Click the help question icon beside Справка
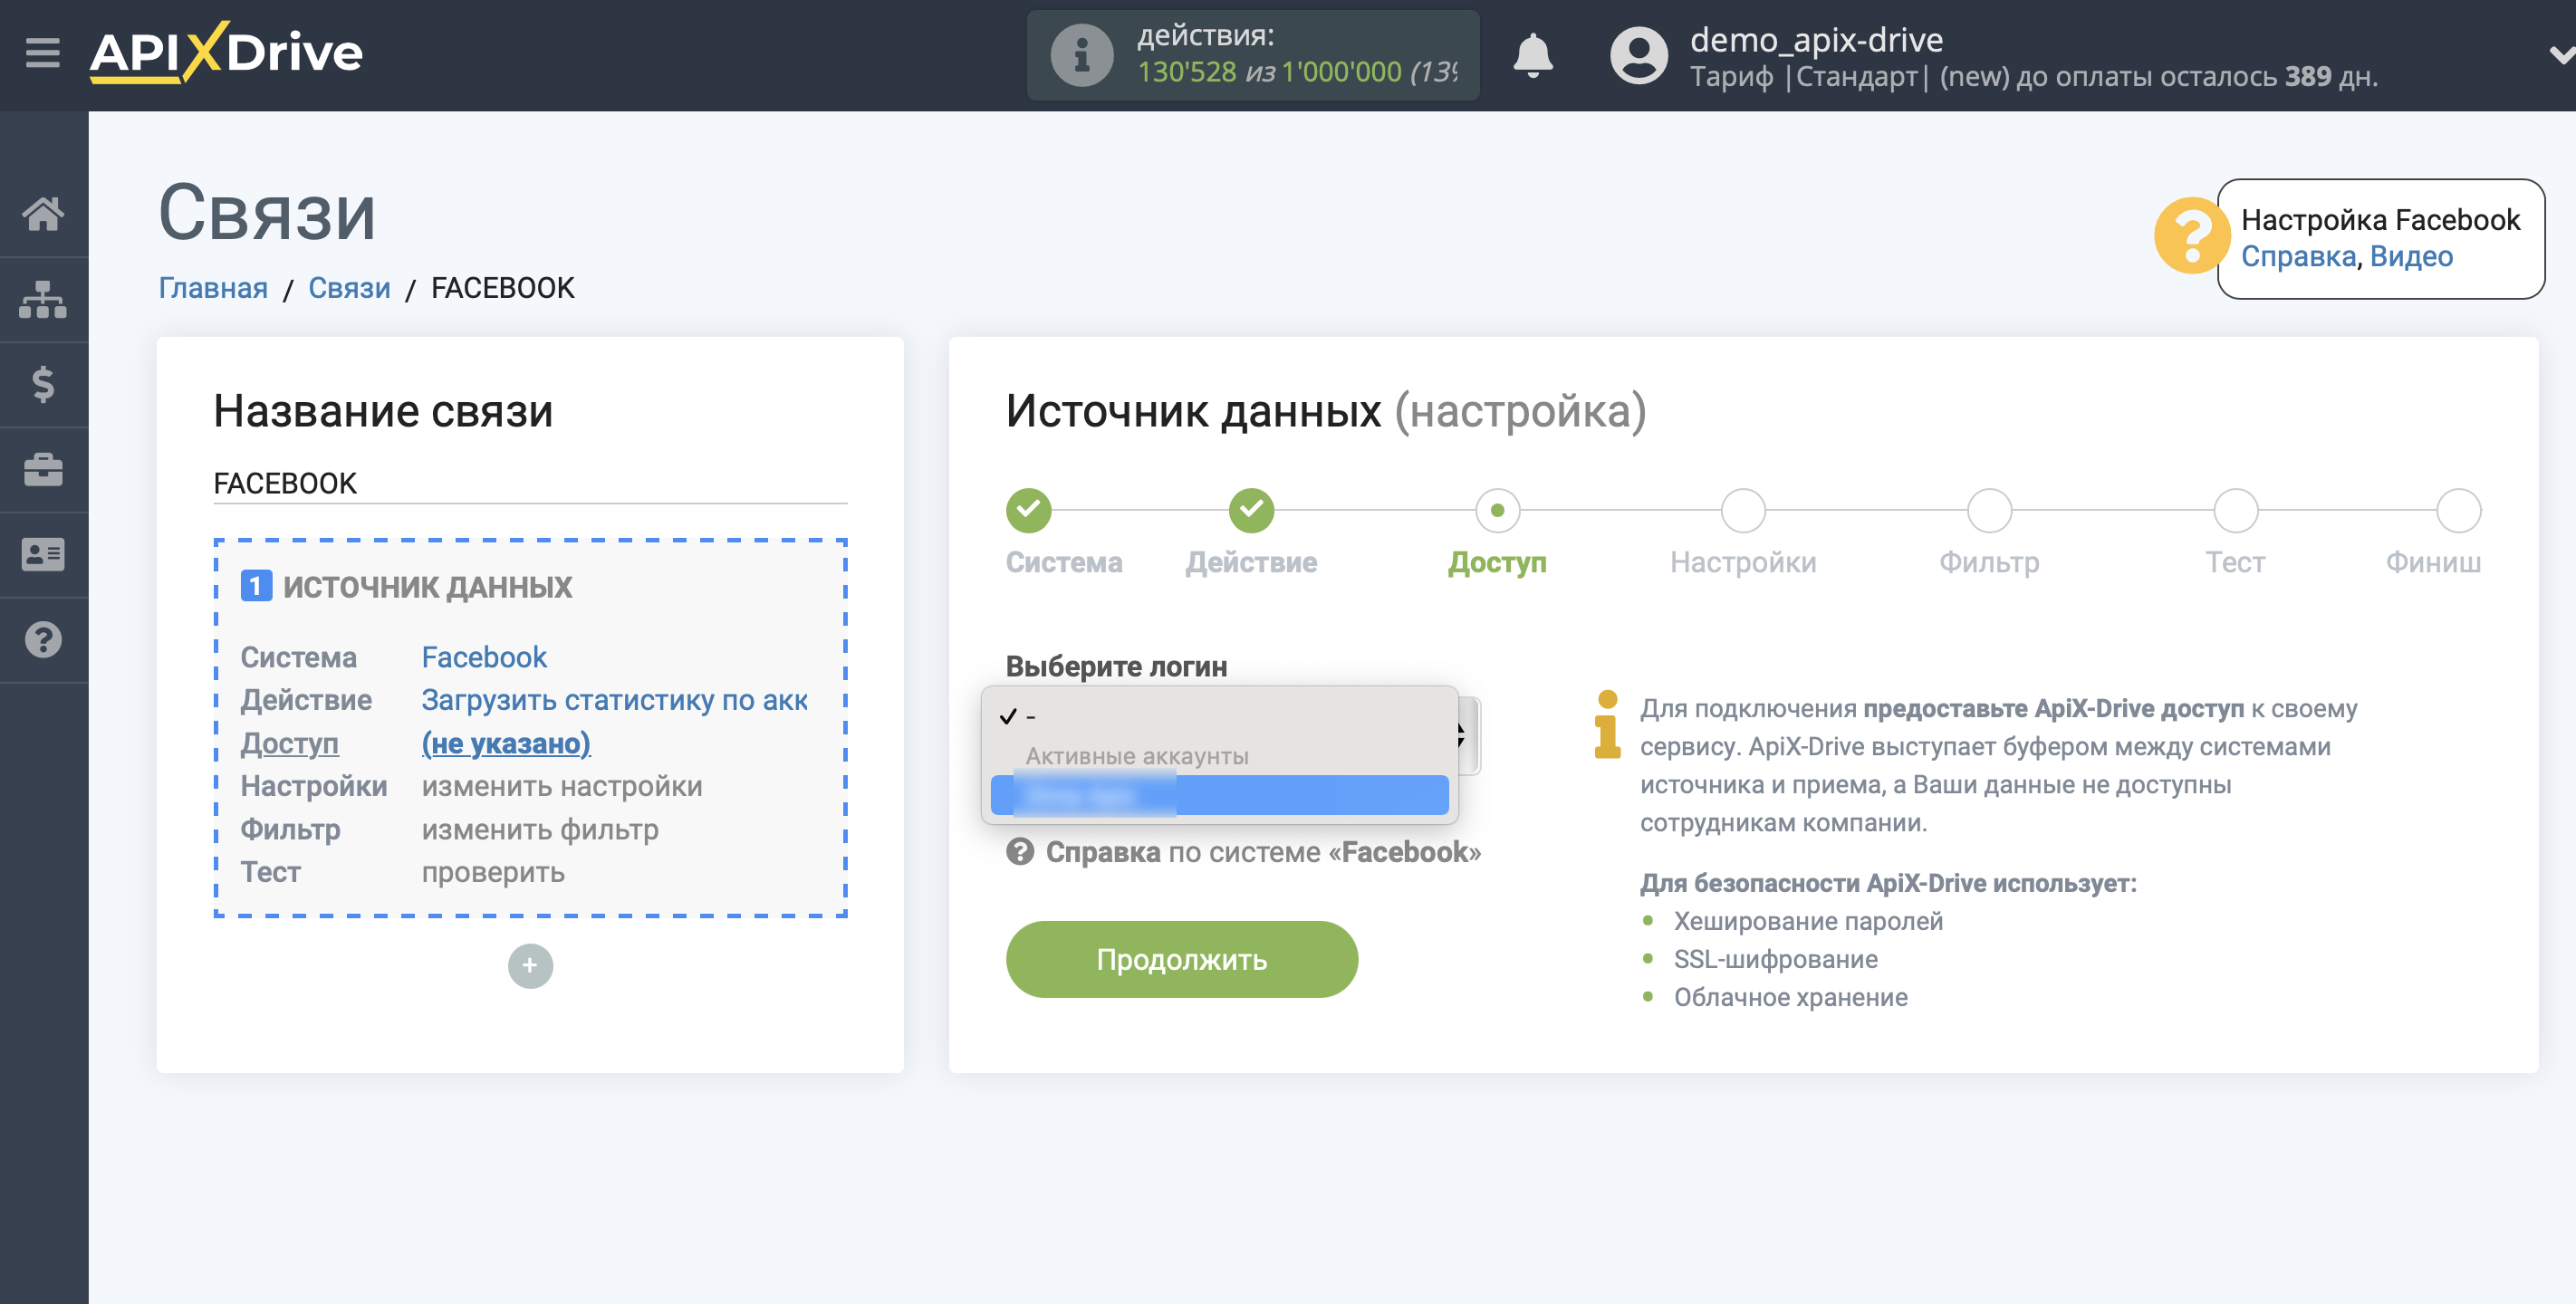Viewport: 2576px width, 1304px height. 1020,852
